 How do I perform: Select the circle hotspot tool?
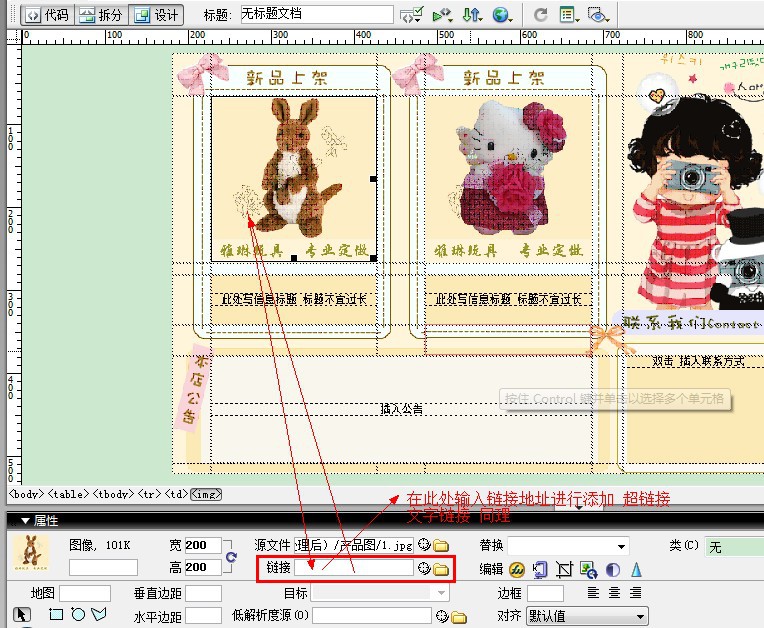click(78, 614)
